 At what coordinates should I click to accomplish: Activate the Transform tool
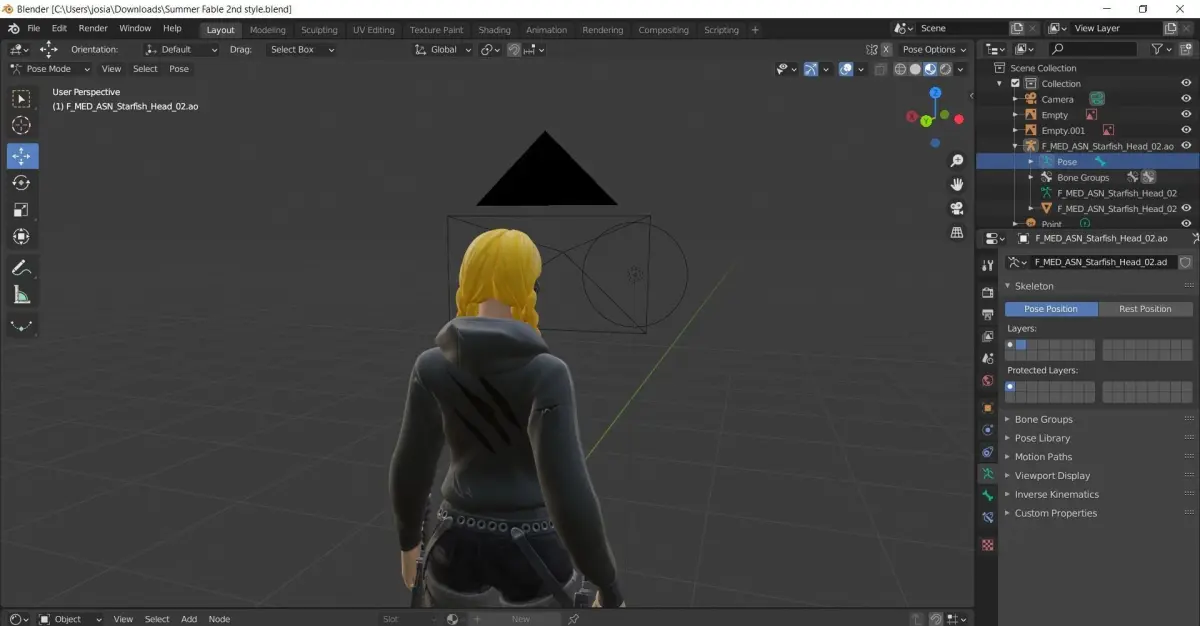coord(22,237)
